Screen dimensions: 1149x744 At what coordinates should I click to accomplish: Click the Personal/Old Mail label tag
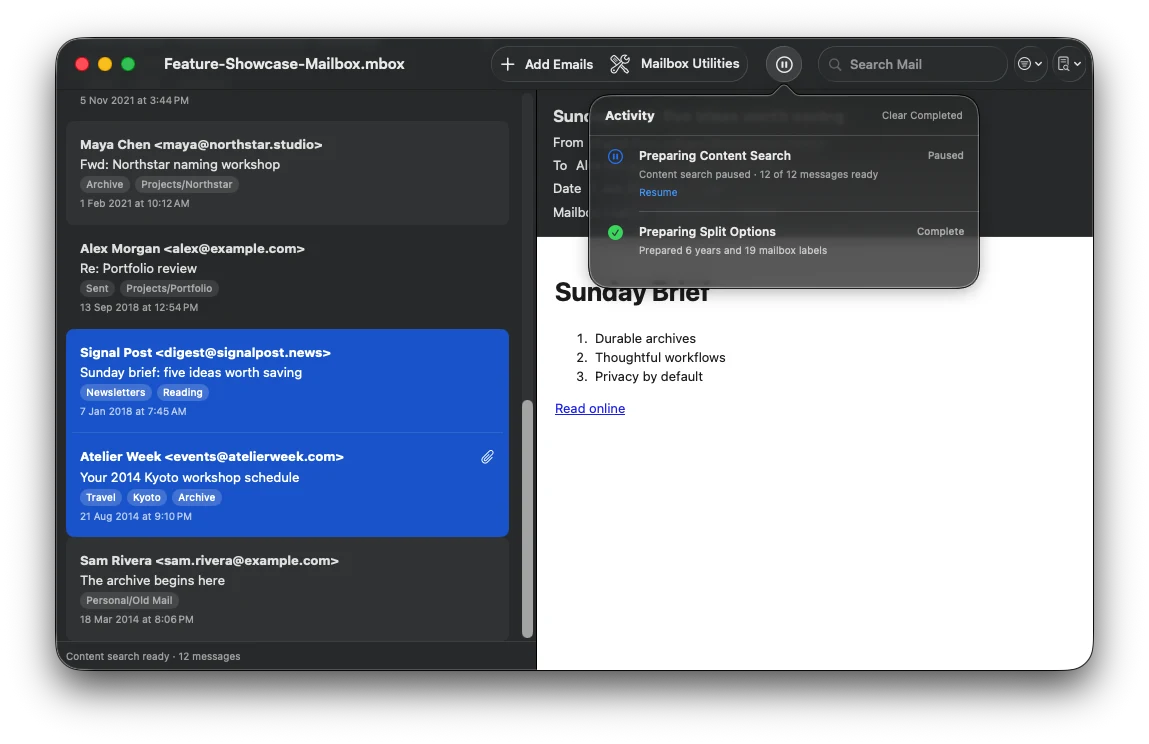(130, 601)
